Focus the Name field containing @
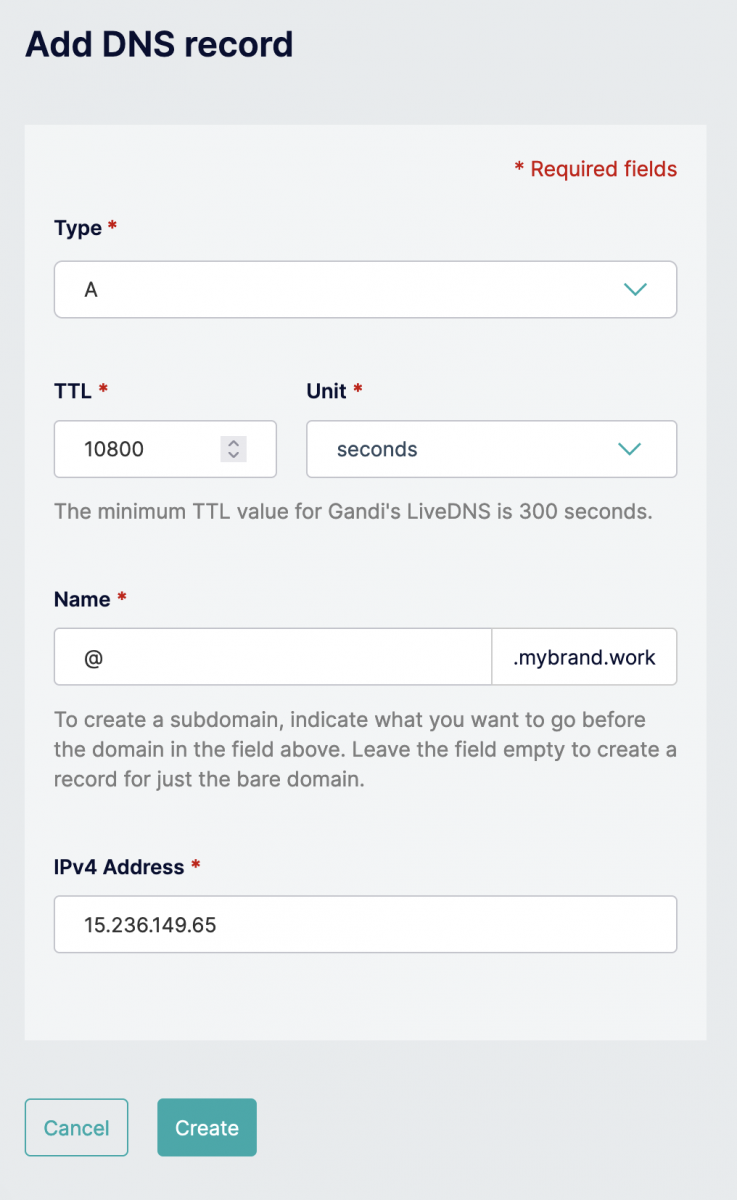This screenshot has width=737, height=1200. click(273, 657)
